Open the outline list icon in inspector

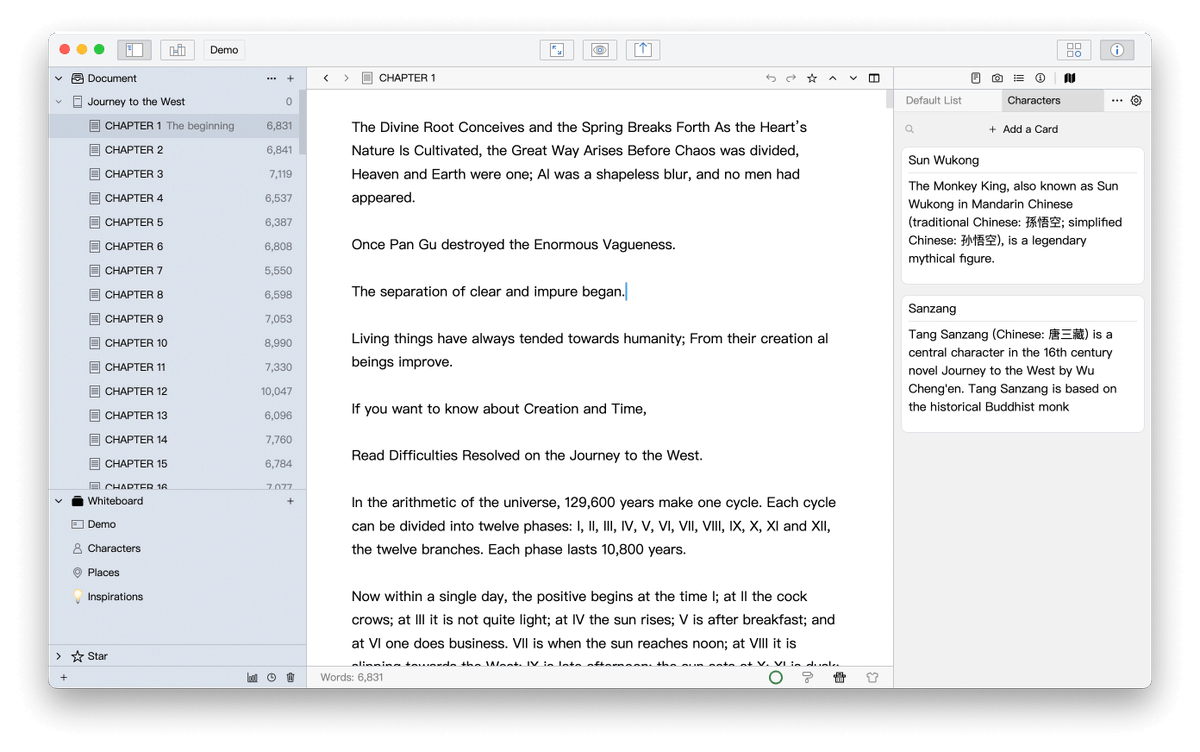pyautogui.click(x=1018, y=78)
